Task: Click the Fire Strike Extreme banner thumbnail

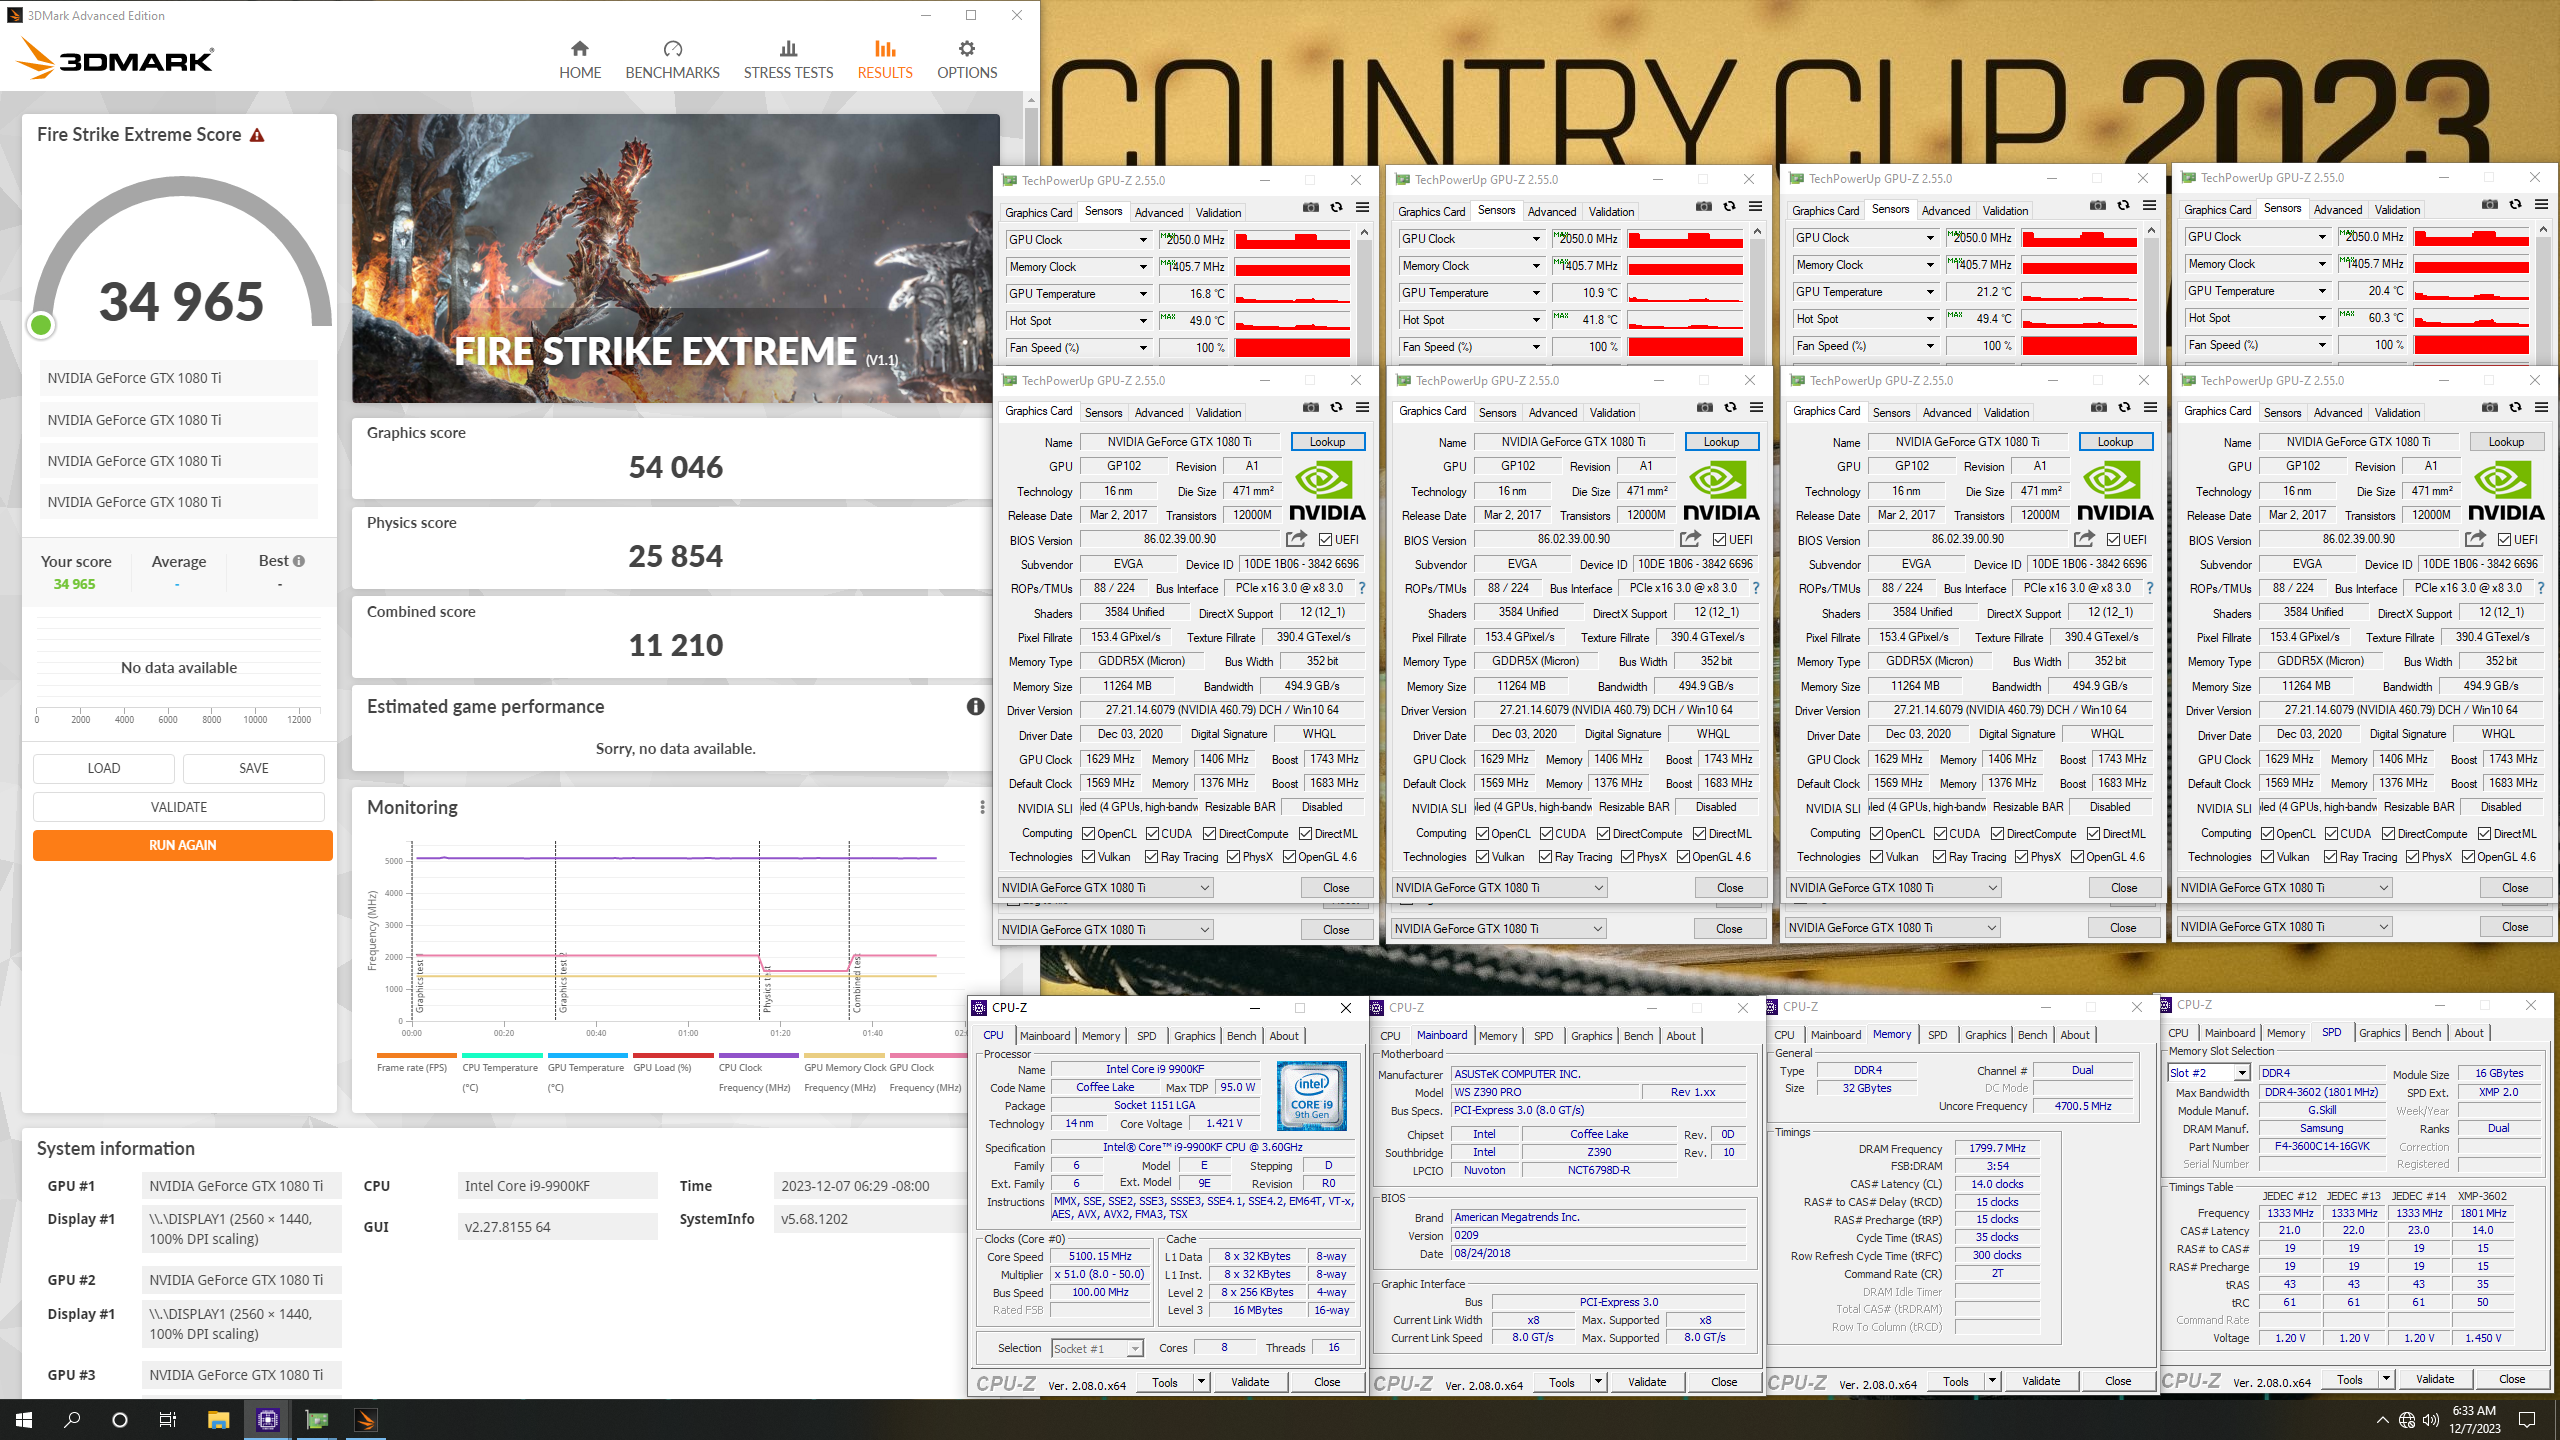Action: pyautogui.click(x=675, y=258)
